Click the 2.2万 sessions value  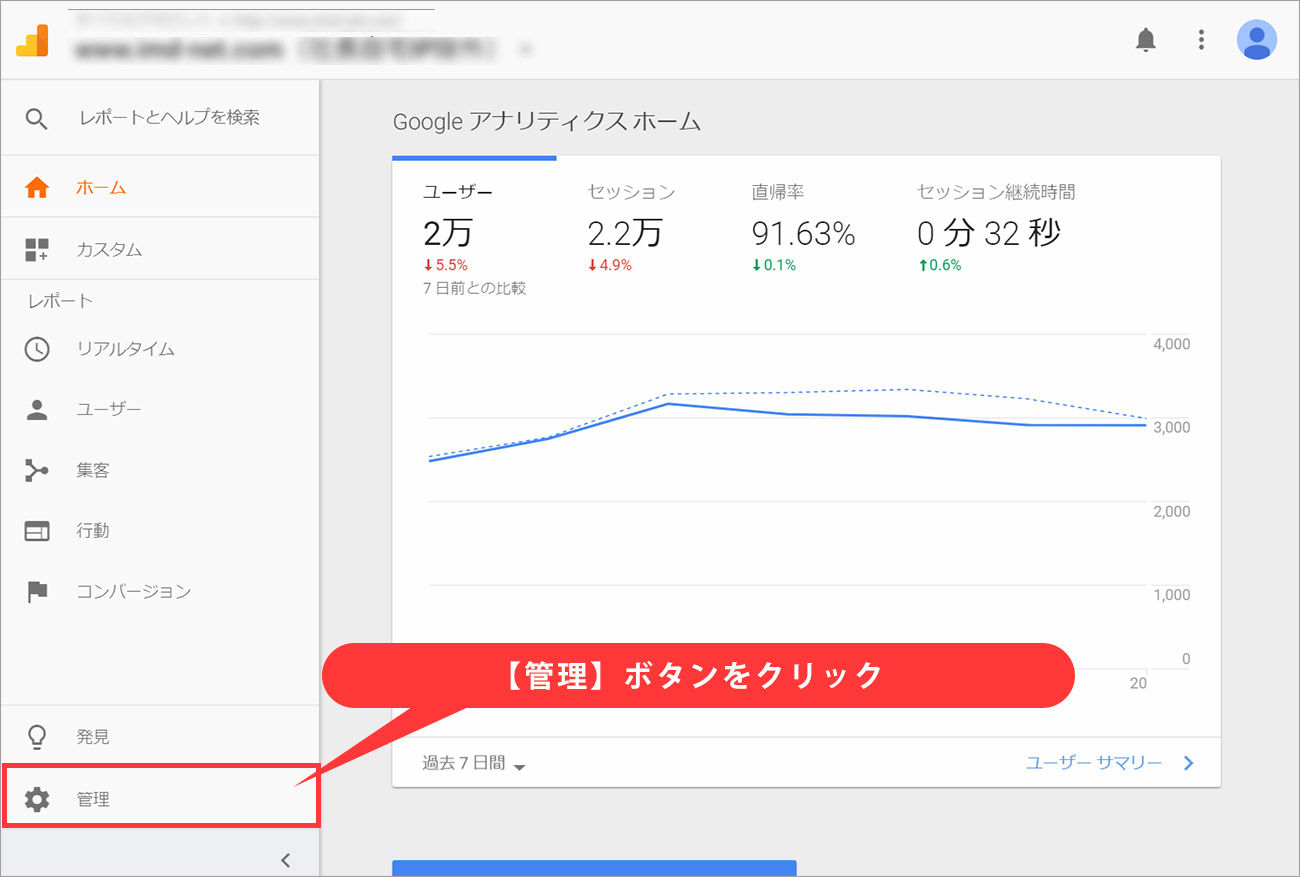[x=625, y=233]
